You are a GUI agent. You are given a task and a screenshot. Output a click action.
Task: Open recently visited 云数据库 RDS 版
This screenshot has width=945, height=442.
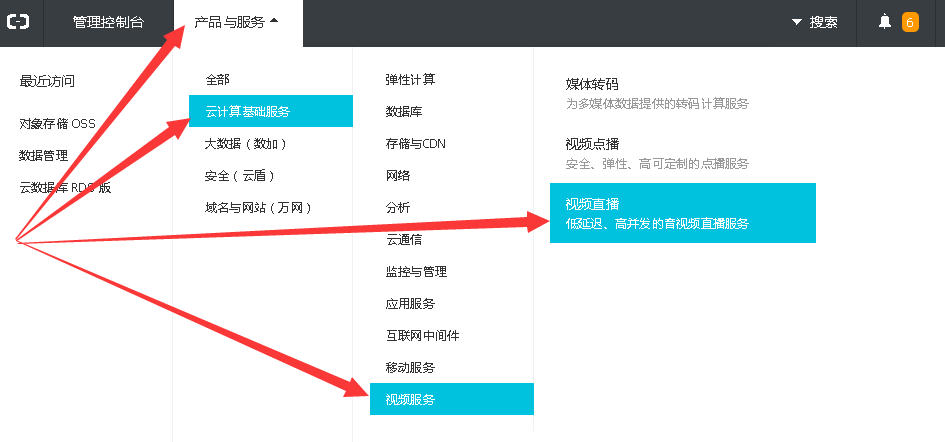[65, 188]
